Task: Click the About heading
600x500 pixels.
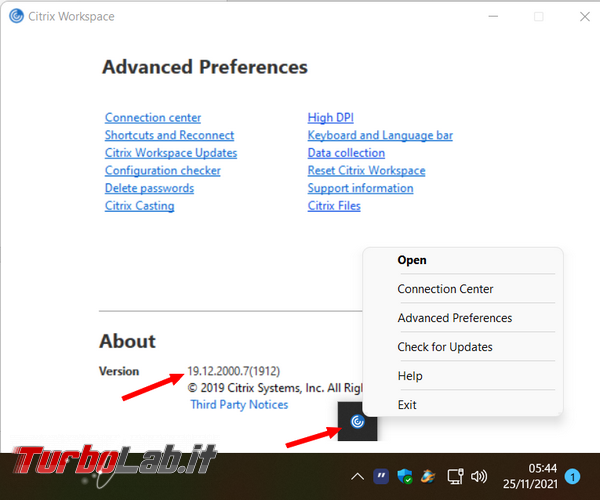Action: 127,341
